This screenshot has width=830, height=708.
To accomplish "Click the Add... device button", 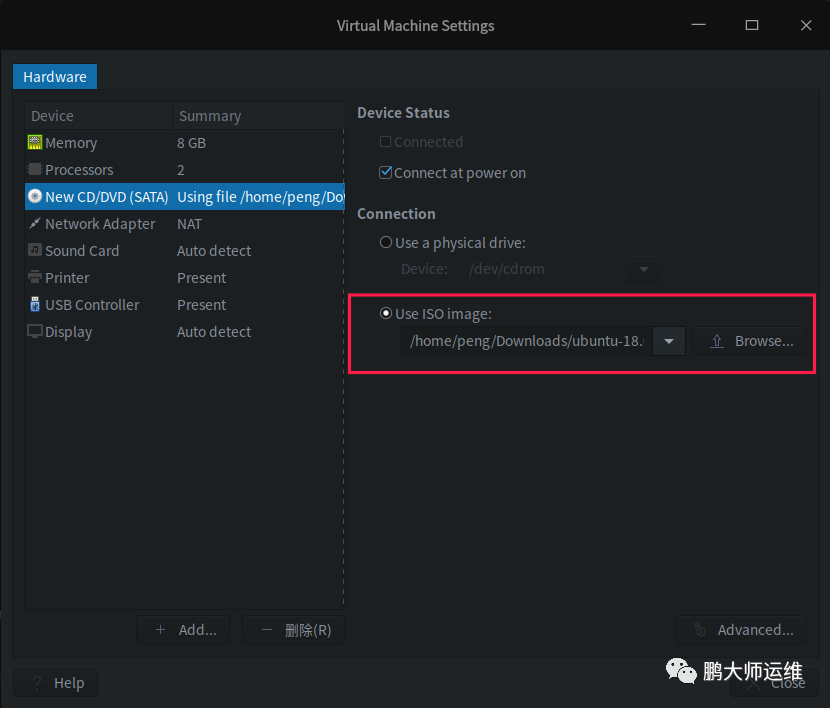I will (x=184, y=630).
